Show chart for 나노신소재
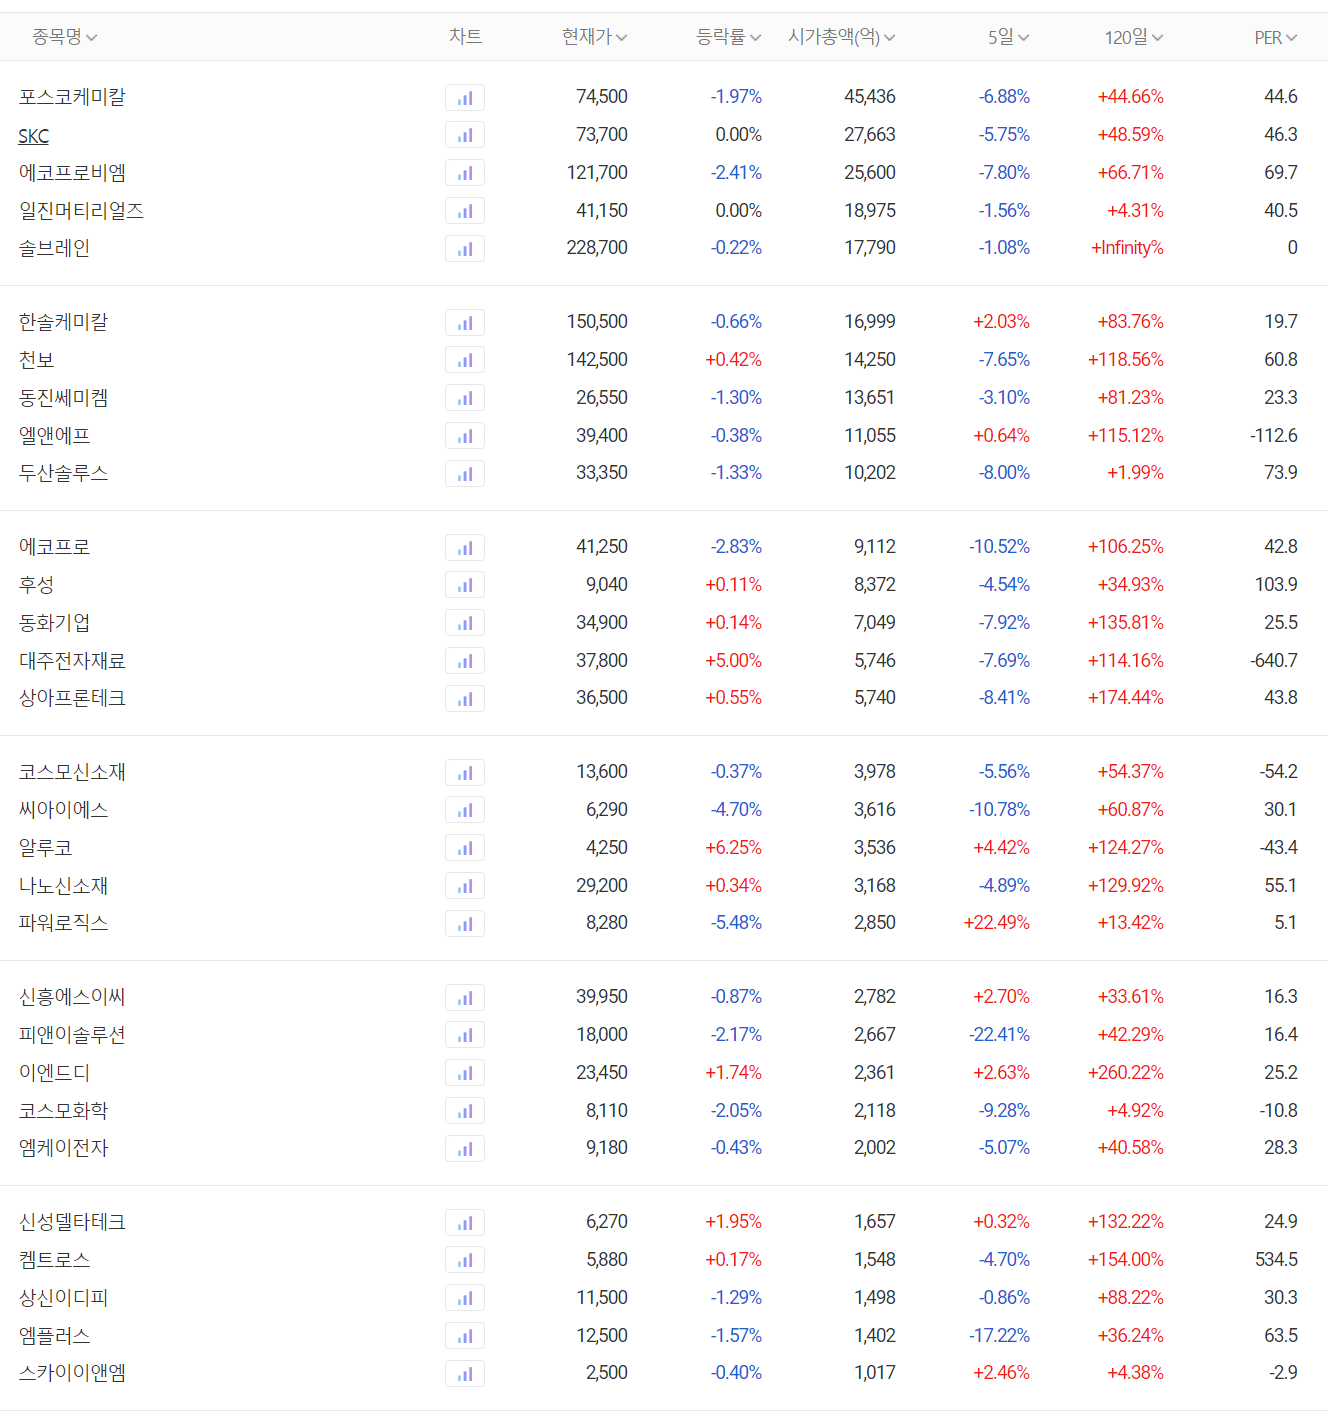1328x1420 pixels. 465,886
